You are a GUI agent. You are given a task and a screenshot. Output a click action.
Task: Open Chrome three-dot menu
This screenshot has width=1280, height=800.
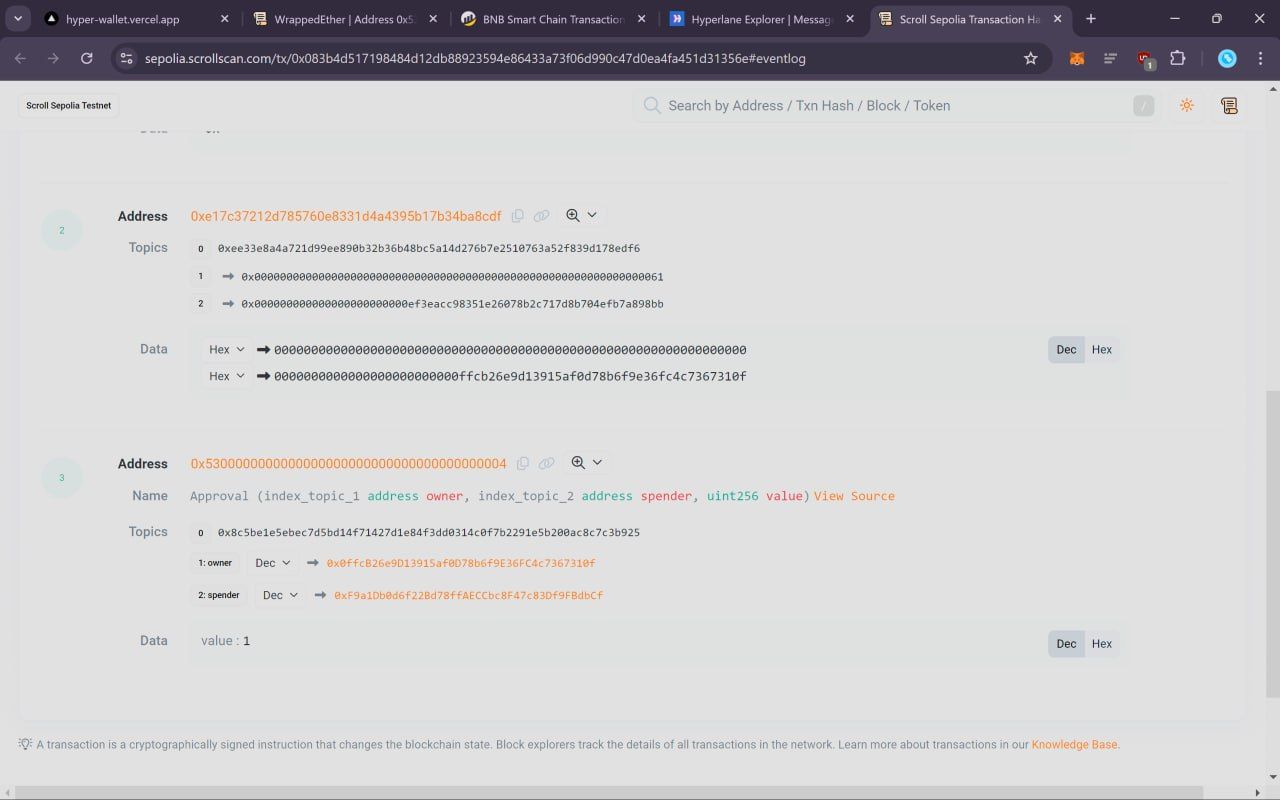coord(1260,58)
